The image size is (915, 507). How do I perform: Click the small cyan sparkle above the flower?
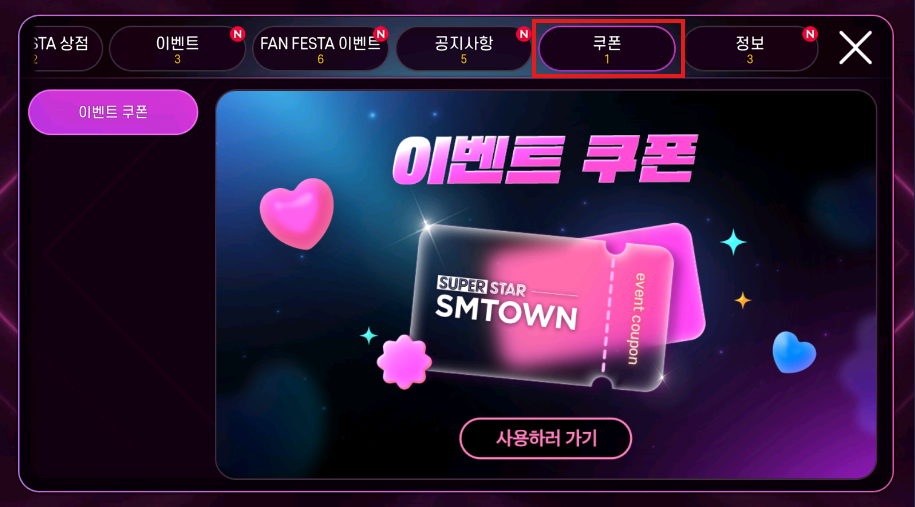coord(369,335)
